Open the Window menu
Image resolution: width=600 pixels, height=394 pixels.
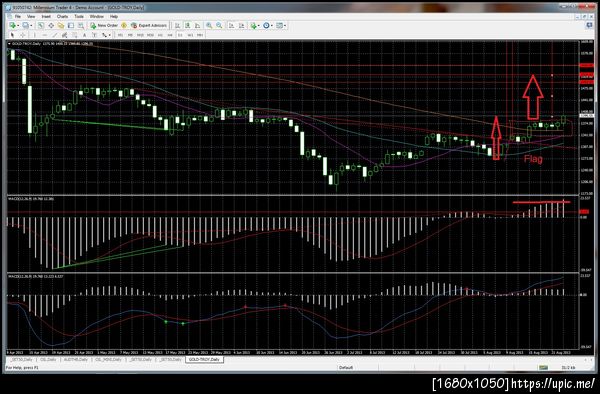point(96,16)
